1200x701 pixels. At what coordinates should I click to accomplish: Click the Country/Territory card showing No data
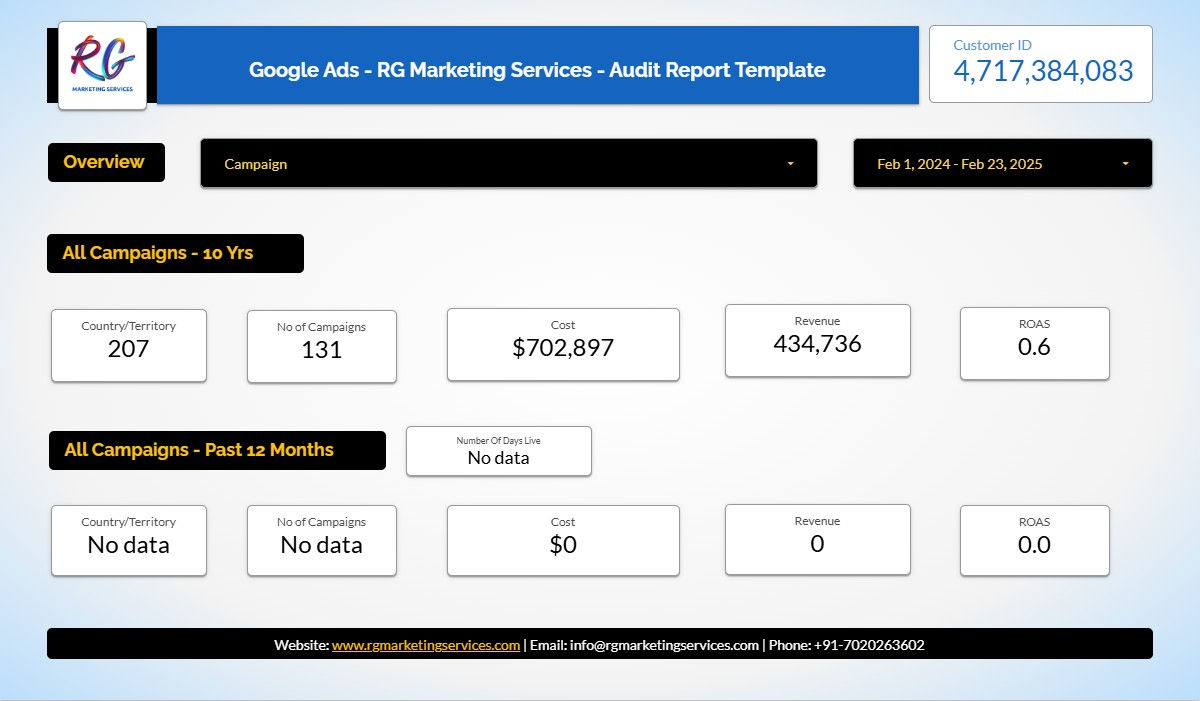pos(128,540)
